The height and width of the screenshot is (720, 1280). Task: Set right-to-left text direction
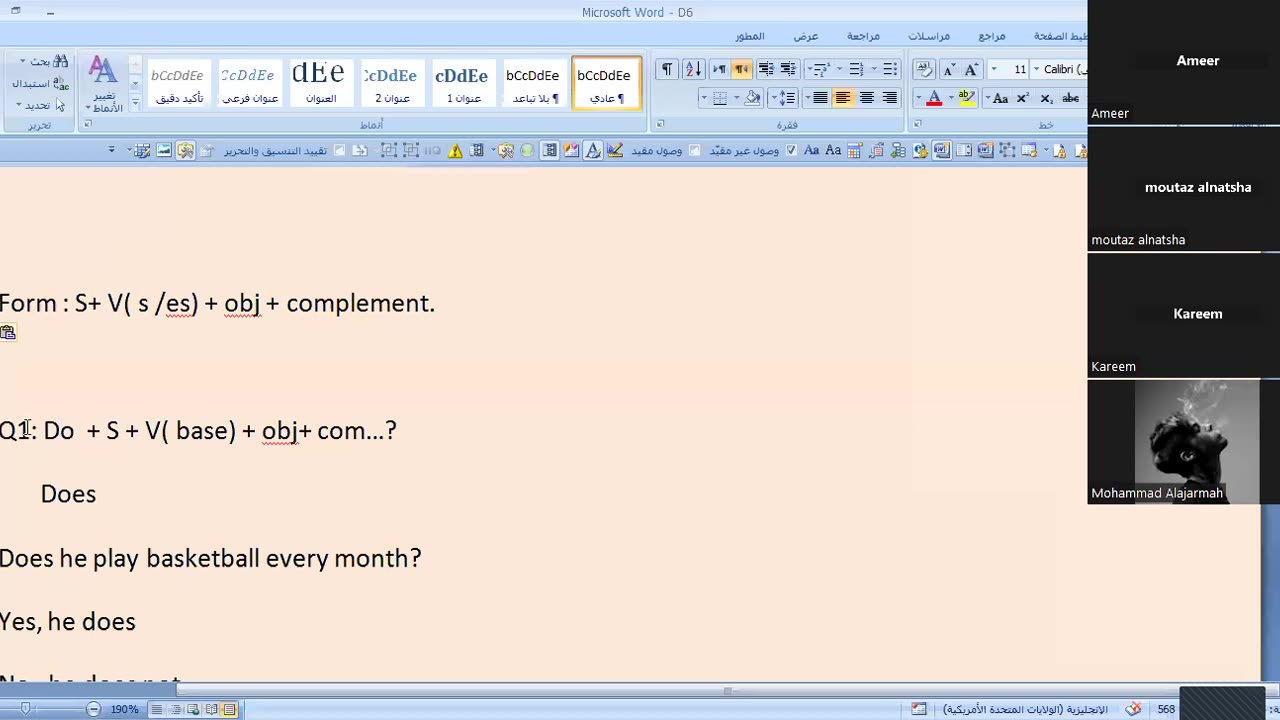[x=742, y=69]
